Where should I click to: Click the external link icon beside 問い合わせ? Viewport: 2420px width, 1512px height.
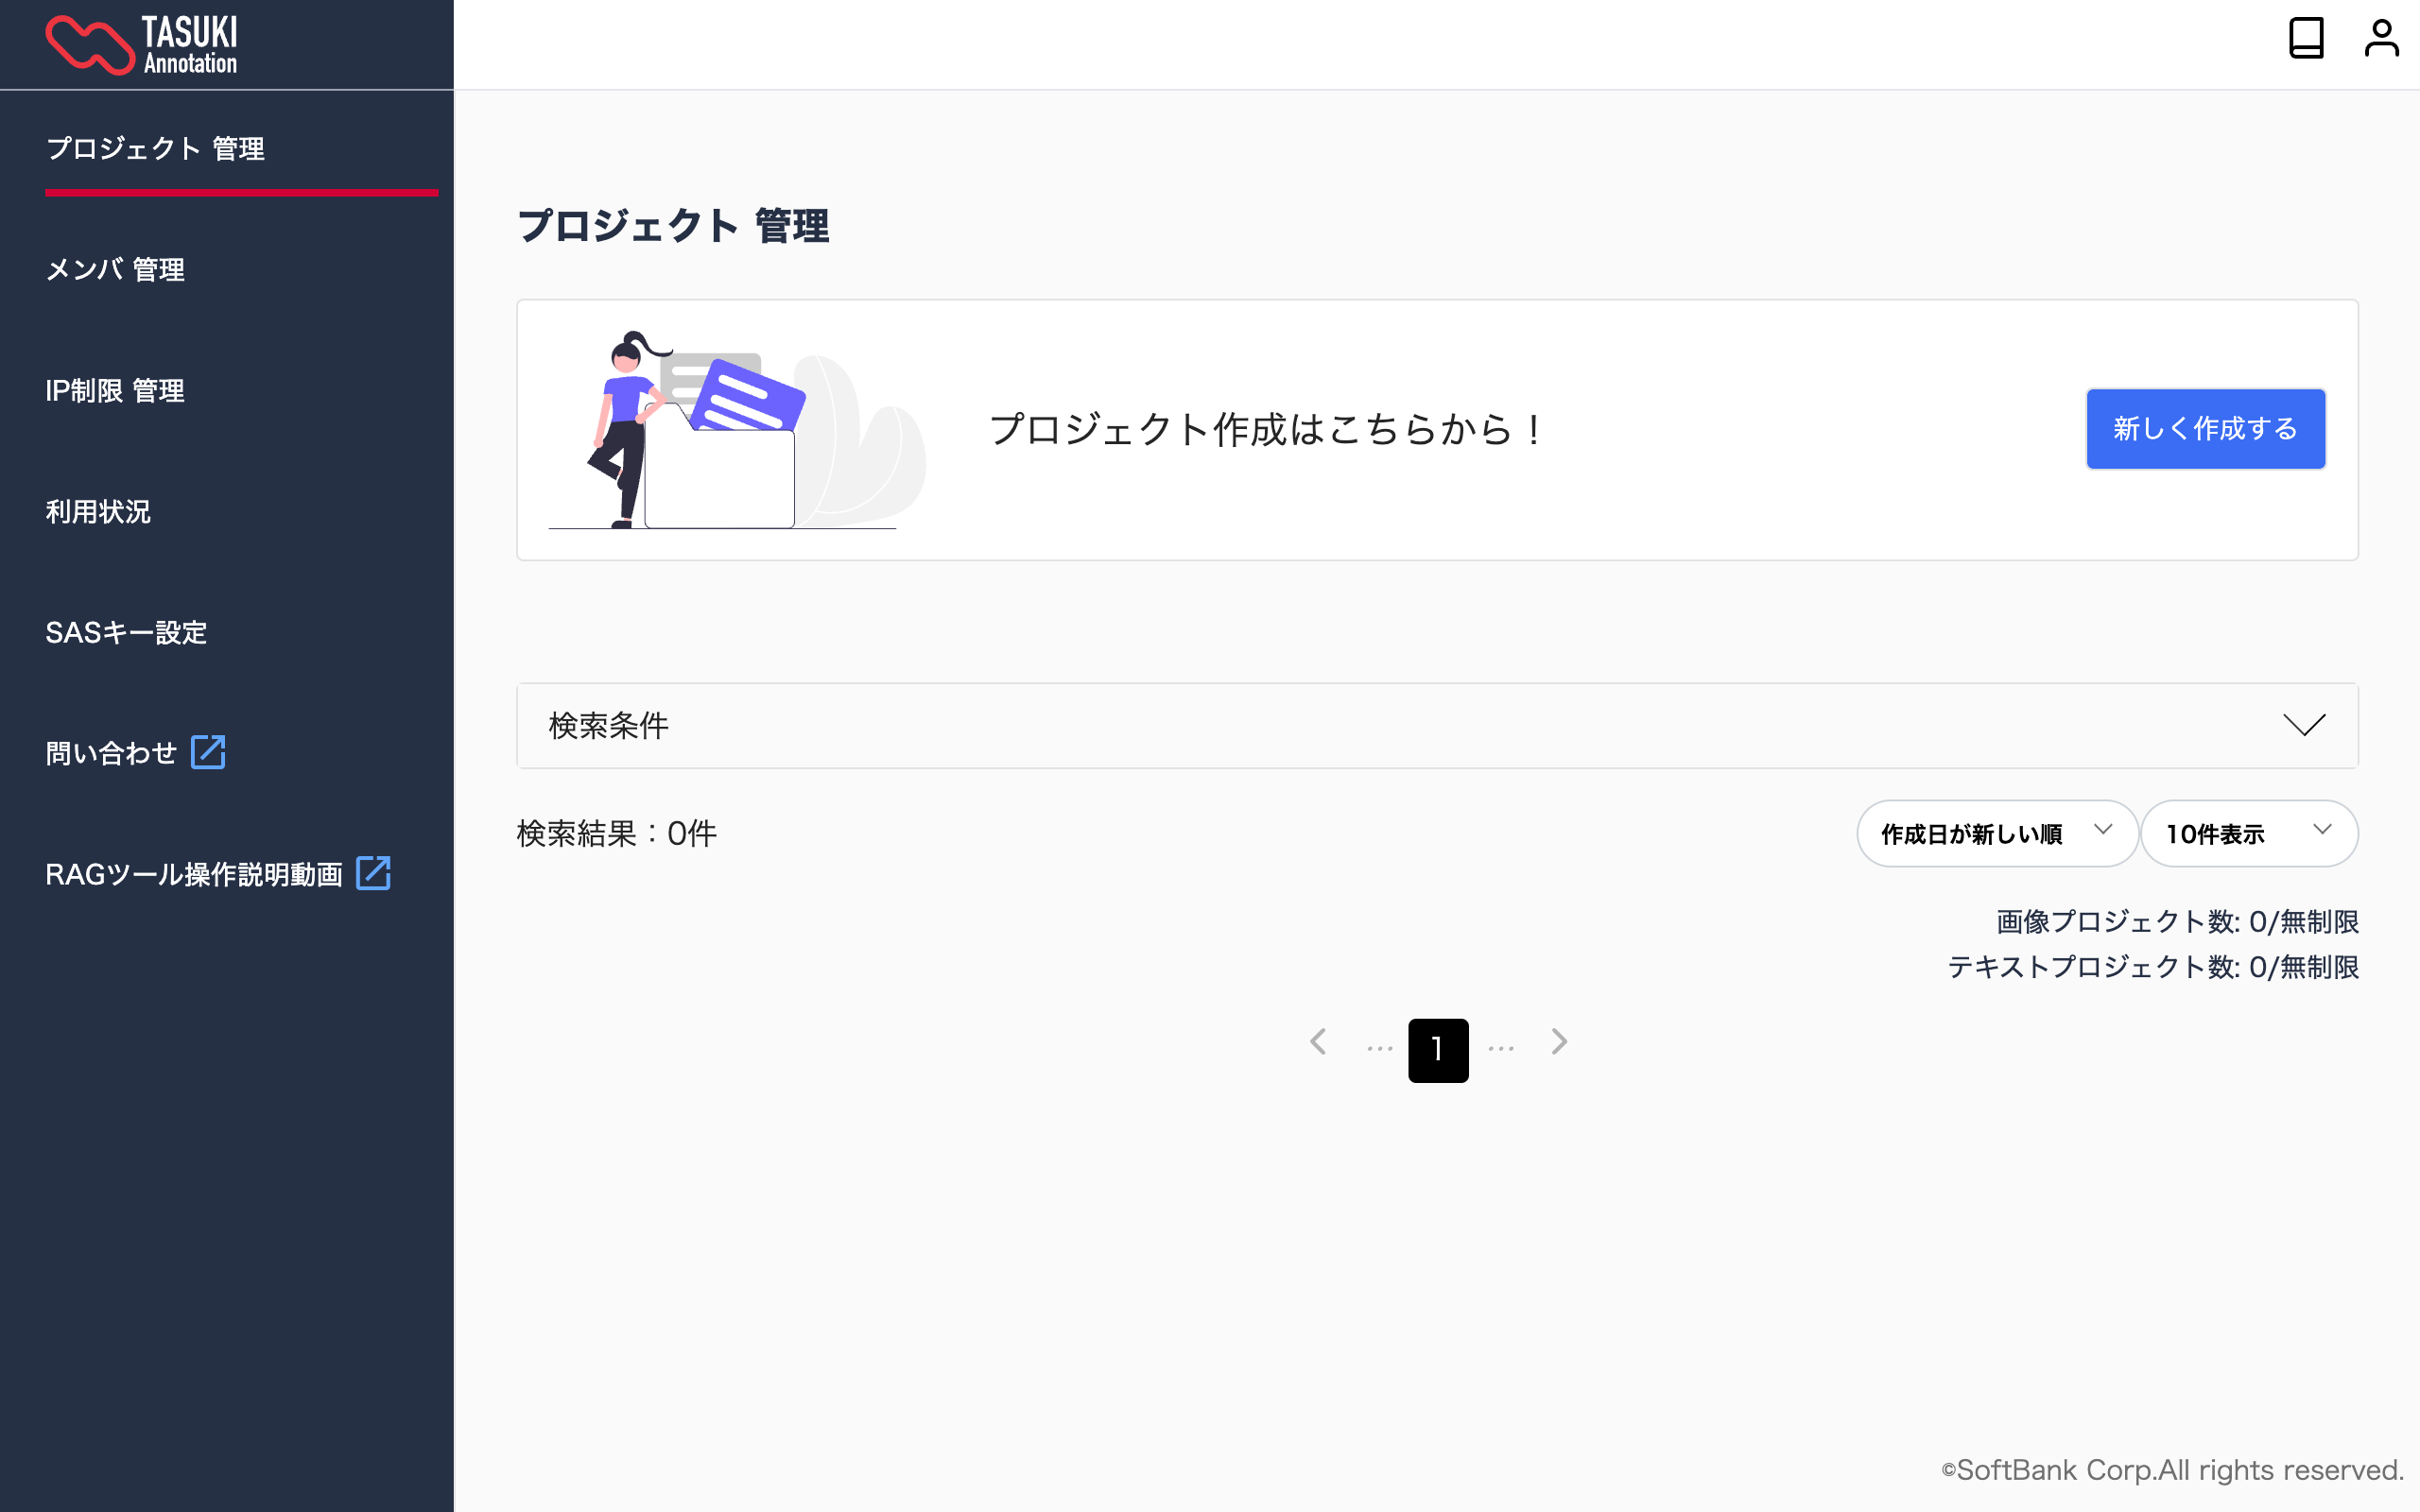point(208,752)
